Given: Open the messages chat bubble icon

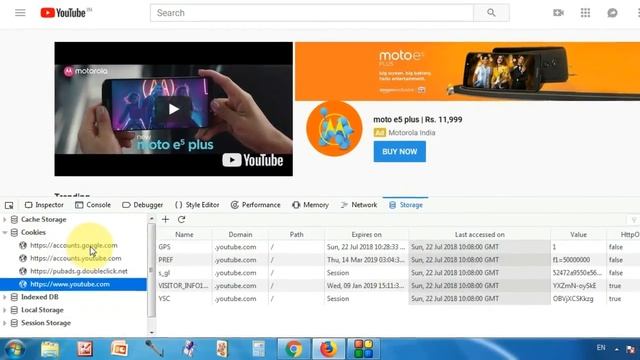Looking at the screenshot, I should pyautogui.click(x=612, y=13).
